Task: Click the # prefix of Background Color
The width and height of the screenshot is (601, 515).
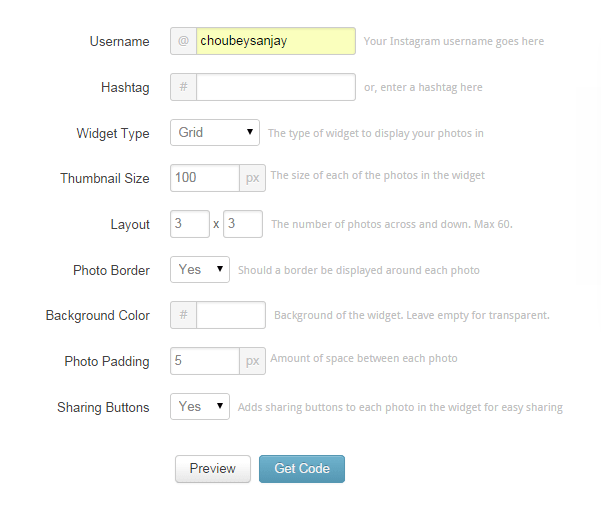Action: 183,315
